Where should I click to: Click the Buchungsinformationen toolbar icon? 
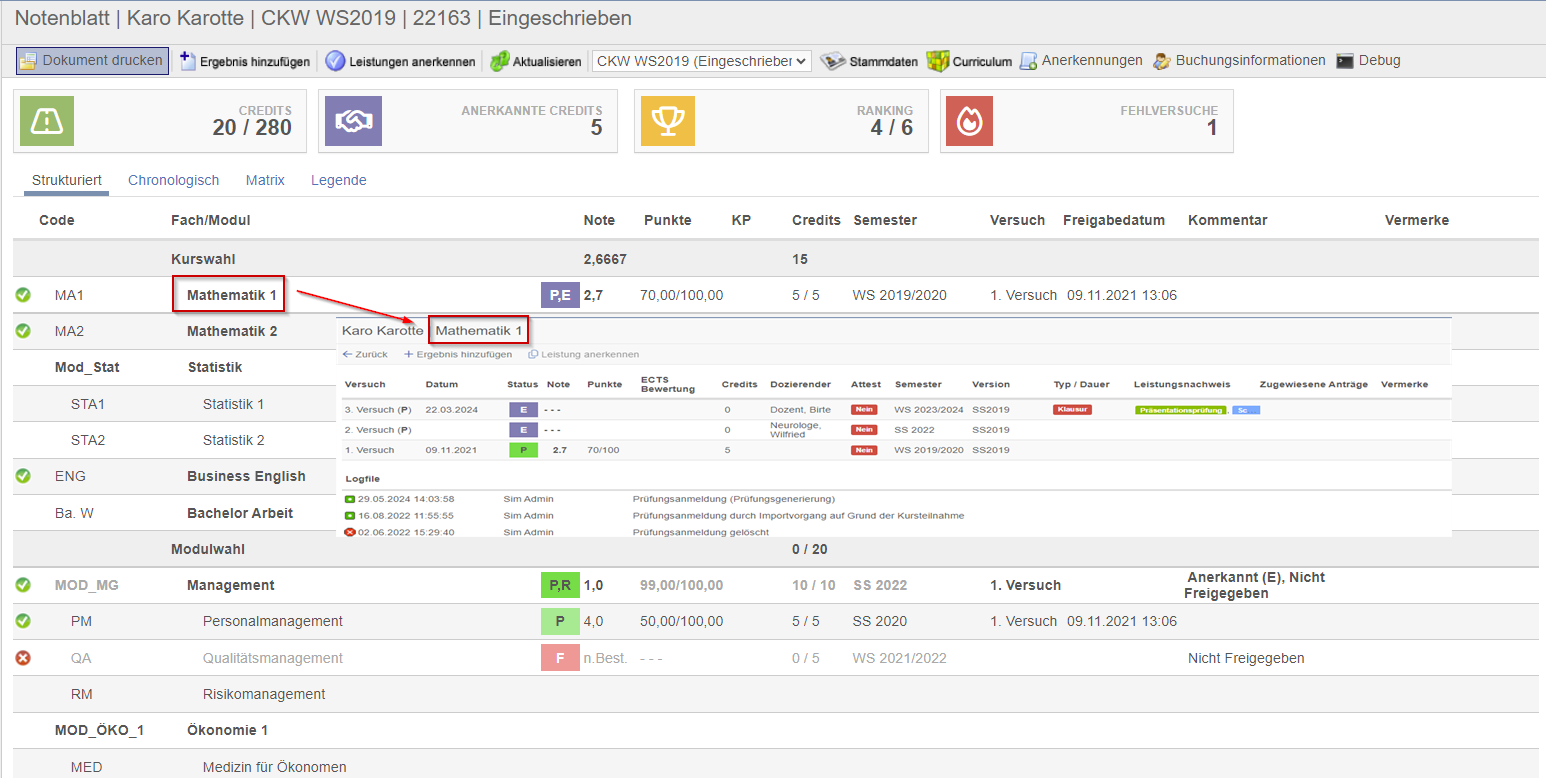click(x=1162, y=61)
